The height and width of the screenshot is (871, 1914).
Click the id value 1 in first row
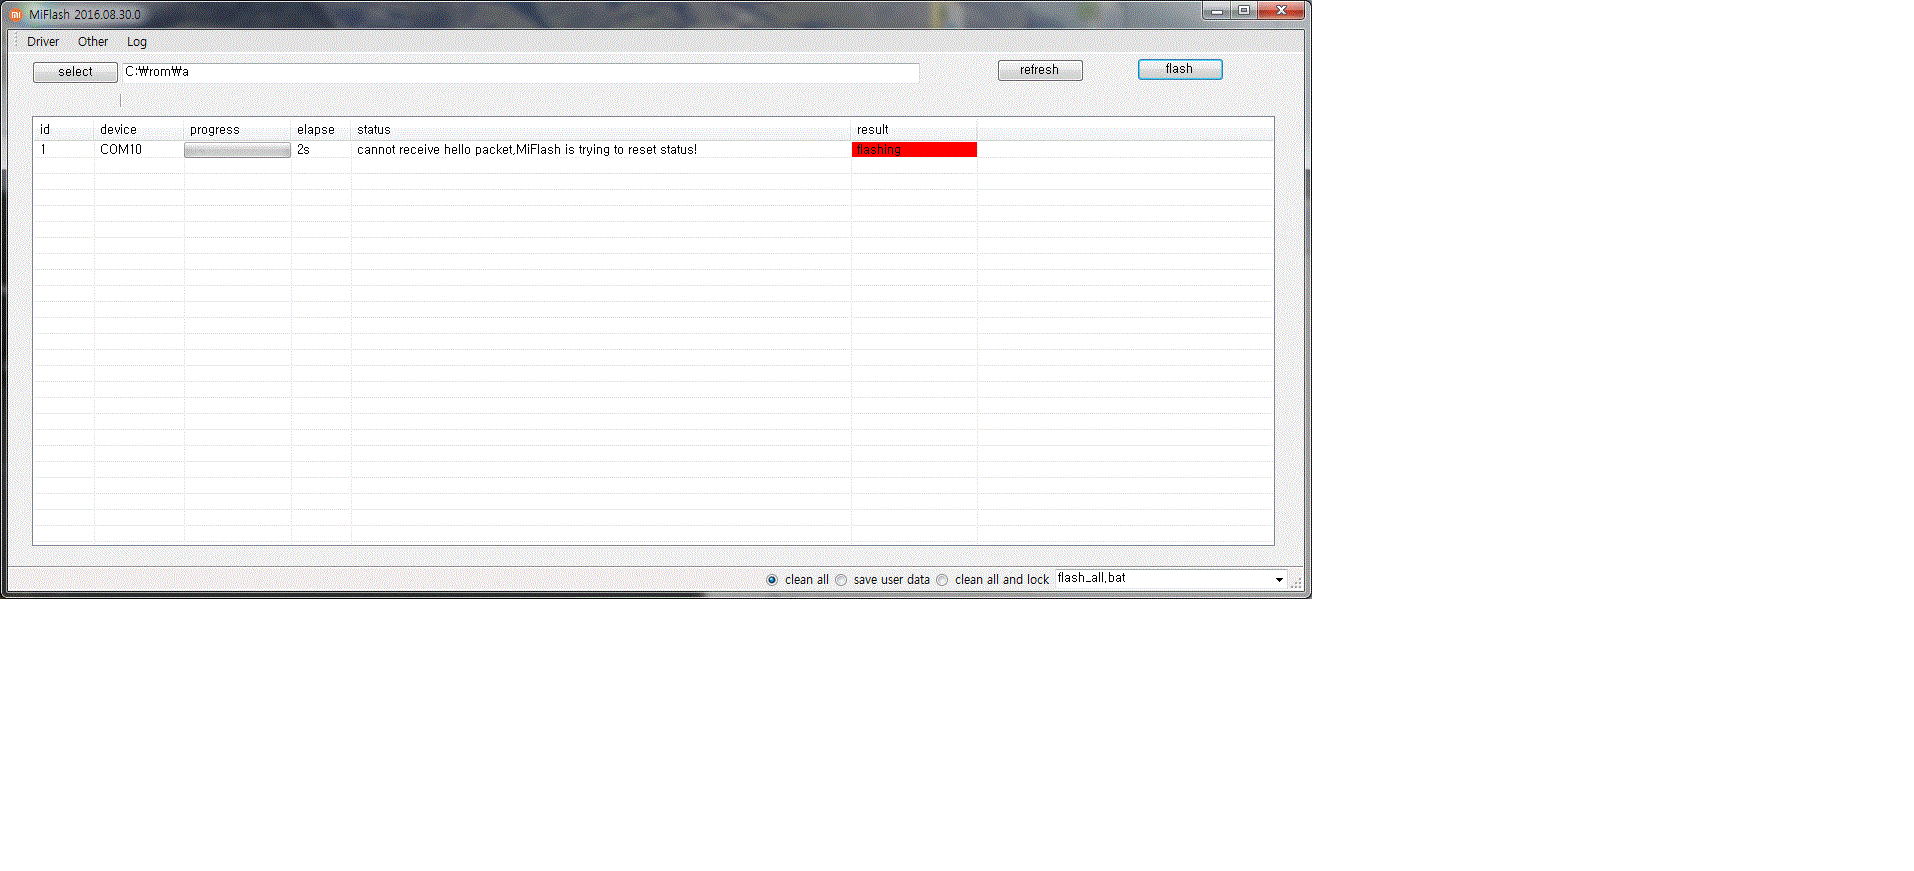(43, 150)
